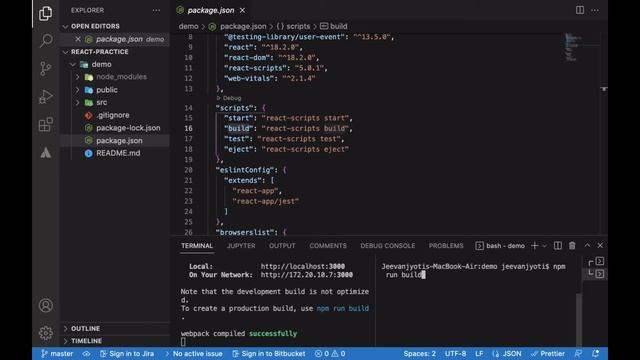
Task: Click the feedback icon in status bar
Action: (578, 353)
